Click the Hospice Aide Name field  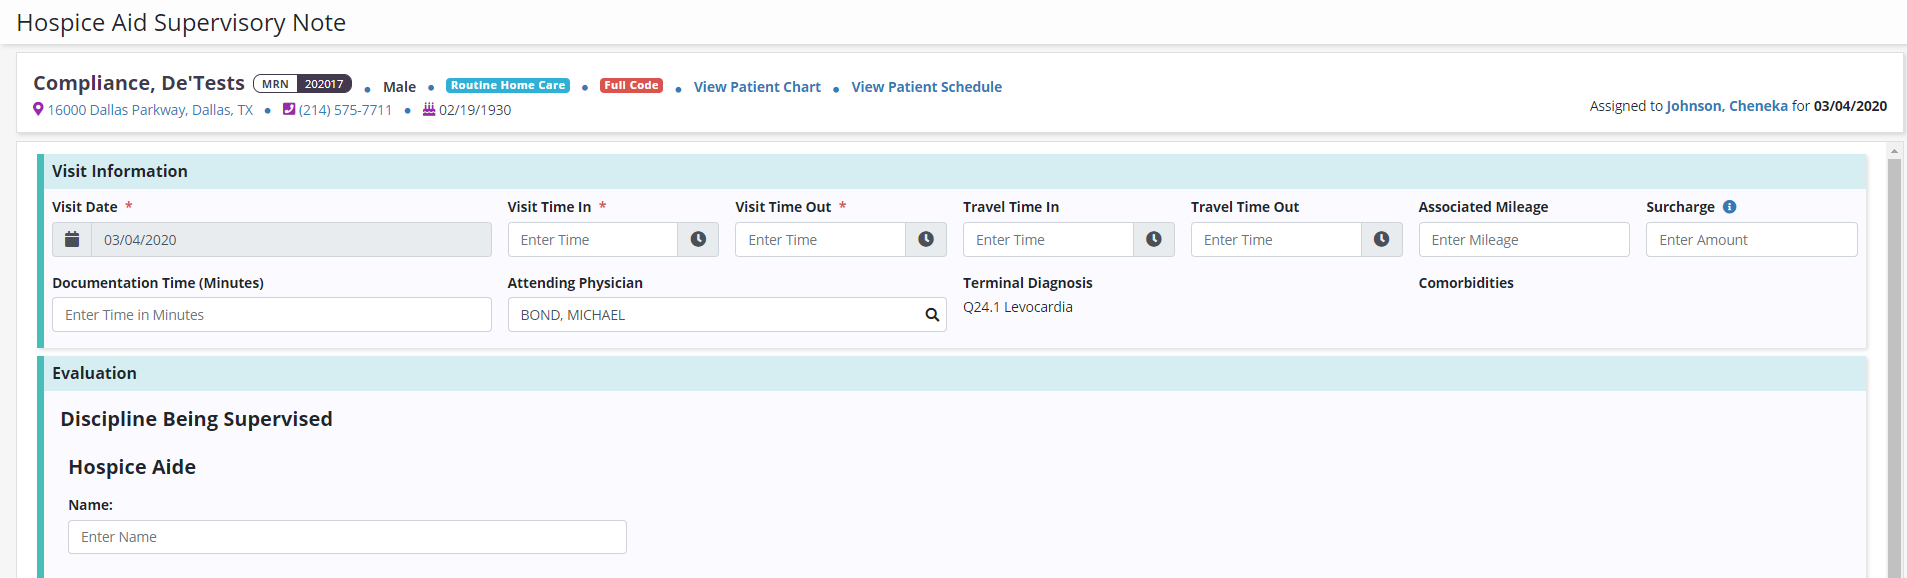click(x=347, y=537)
